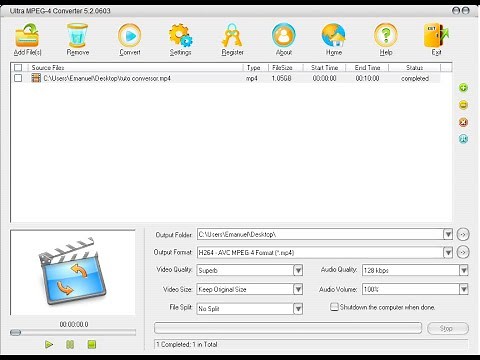Sort by the Type column header
This screenshot has width=480, height=360.
[255, 68]
